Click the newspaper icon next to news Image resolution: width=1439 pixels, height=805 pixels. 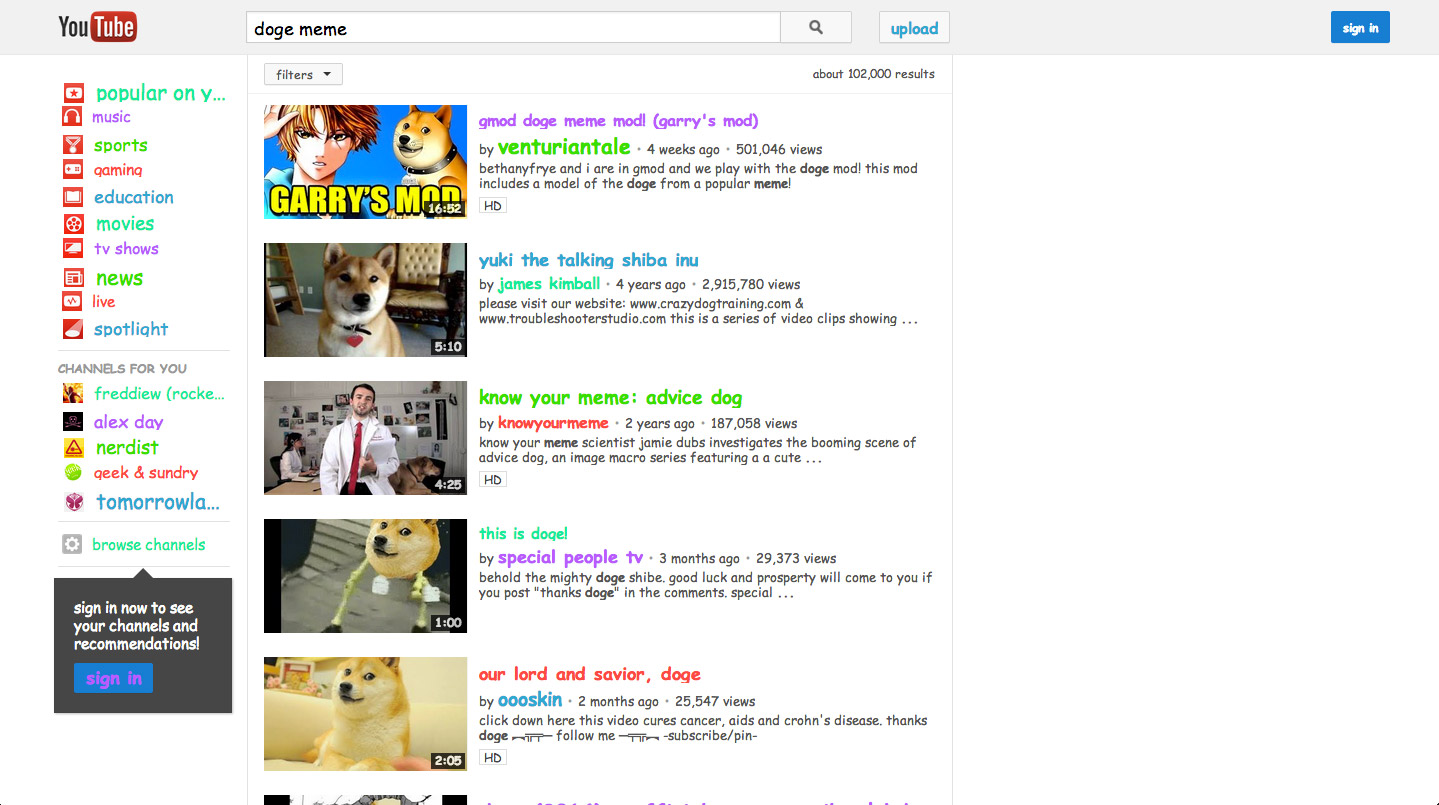click(x=74, y=278)
